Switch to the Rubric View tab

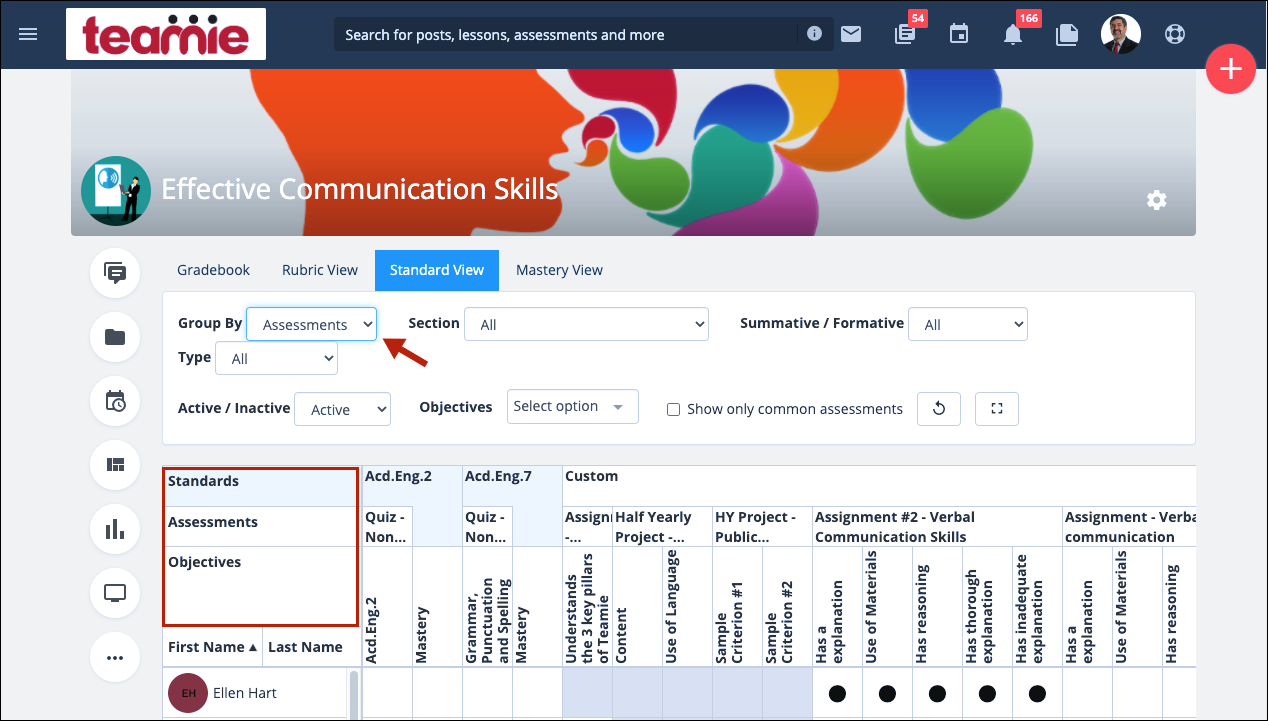(x=320, y=270)
